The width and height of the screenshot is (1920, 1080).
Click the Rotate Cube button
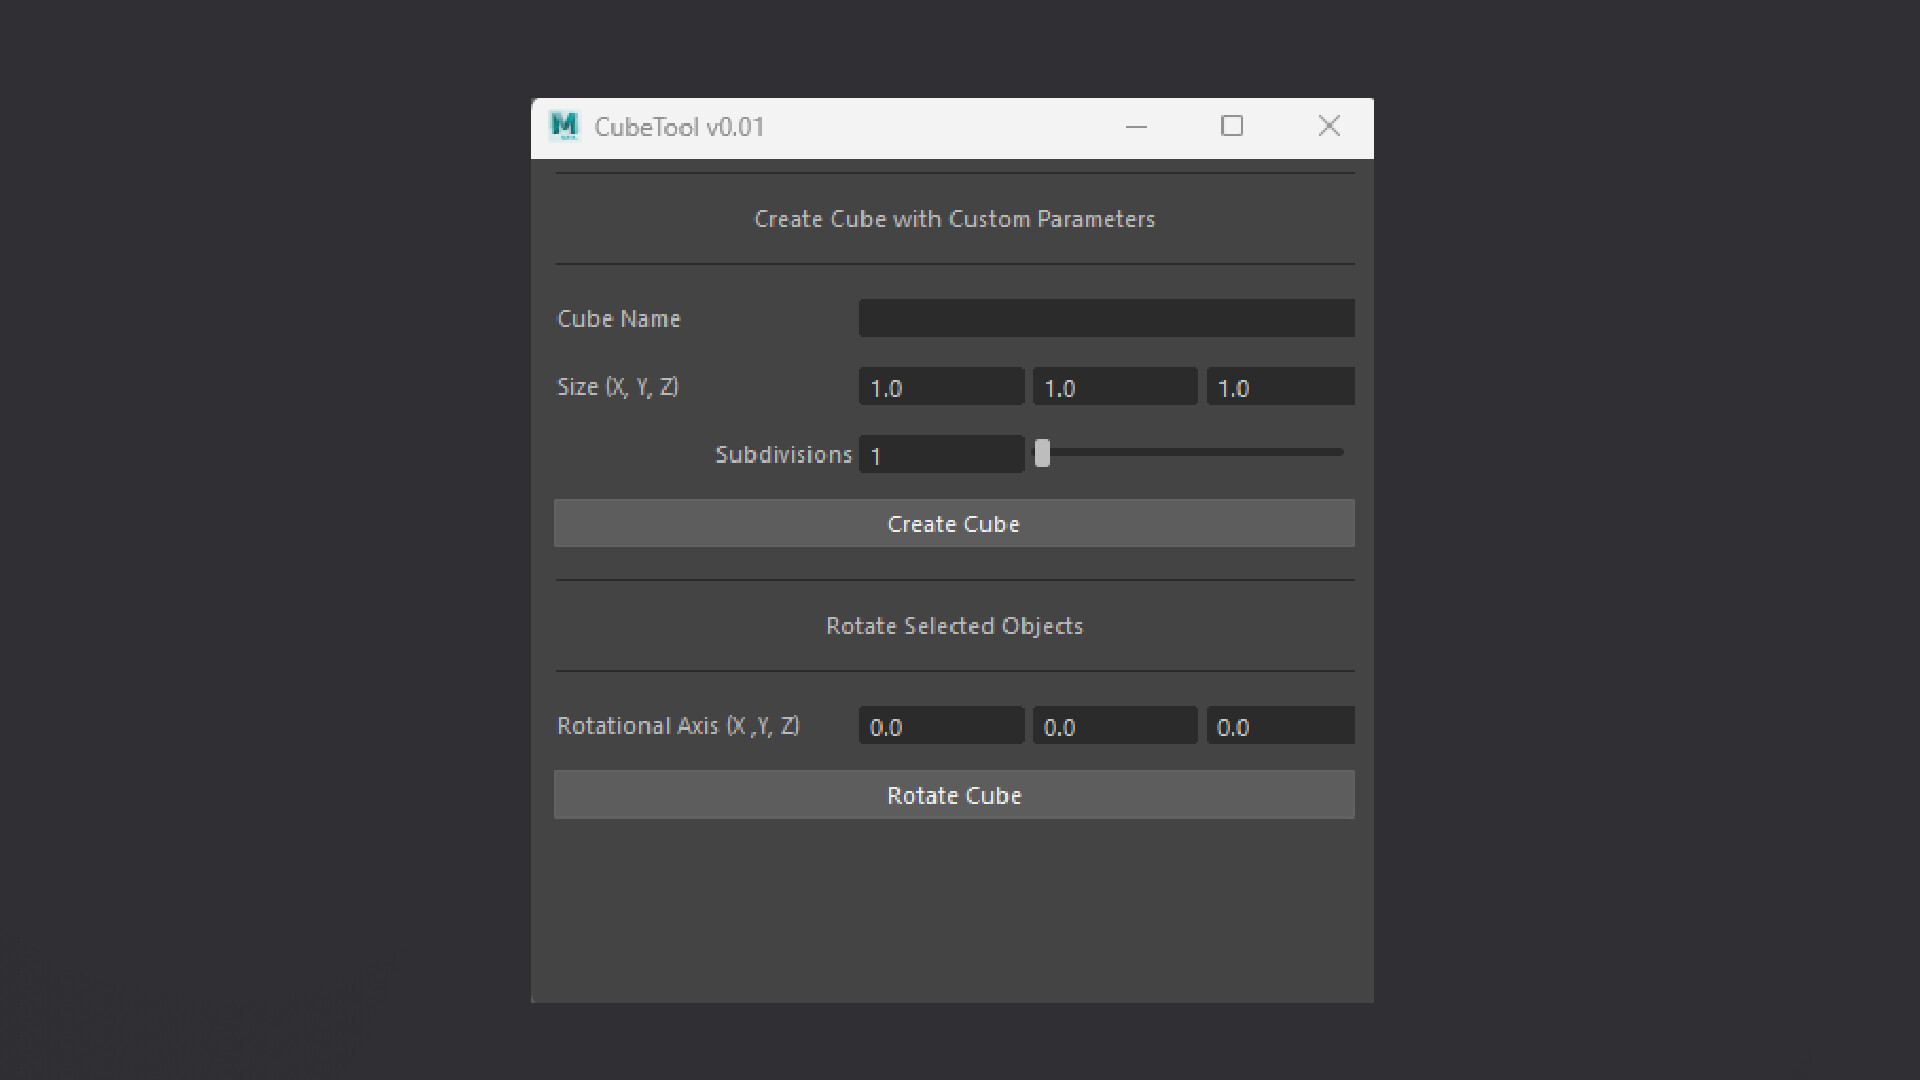(953, 795)
